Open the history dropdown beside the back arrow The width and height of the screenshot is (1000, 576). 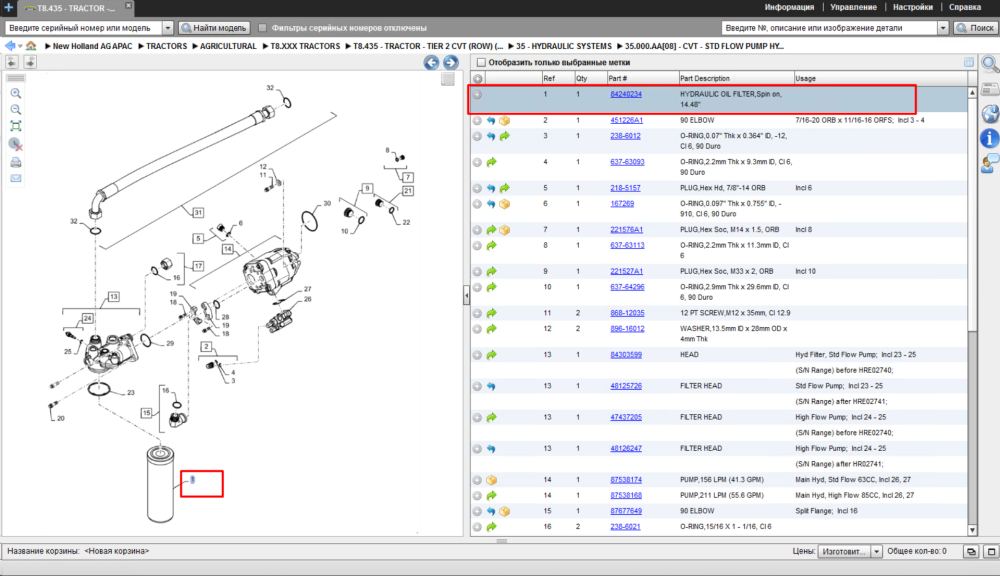click(x=20, y=46)
